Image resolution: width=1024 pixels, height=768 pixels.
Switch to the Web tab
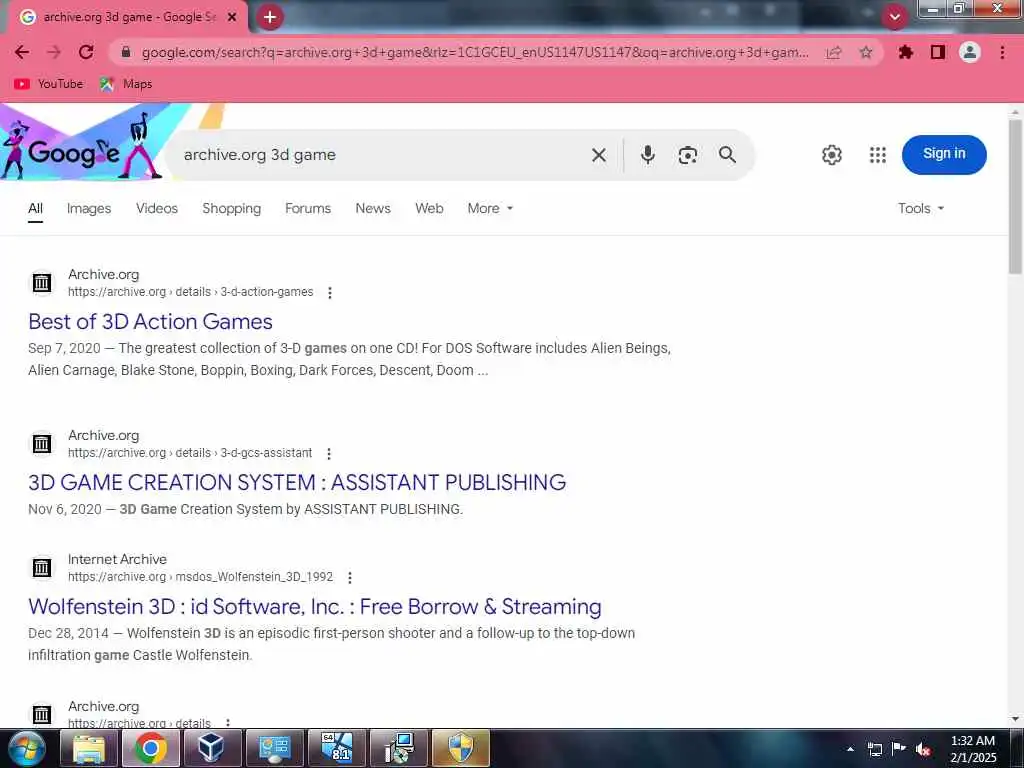(429, 209)
